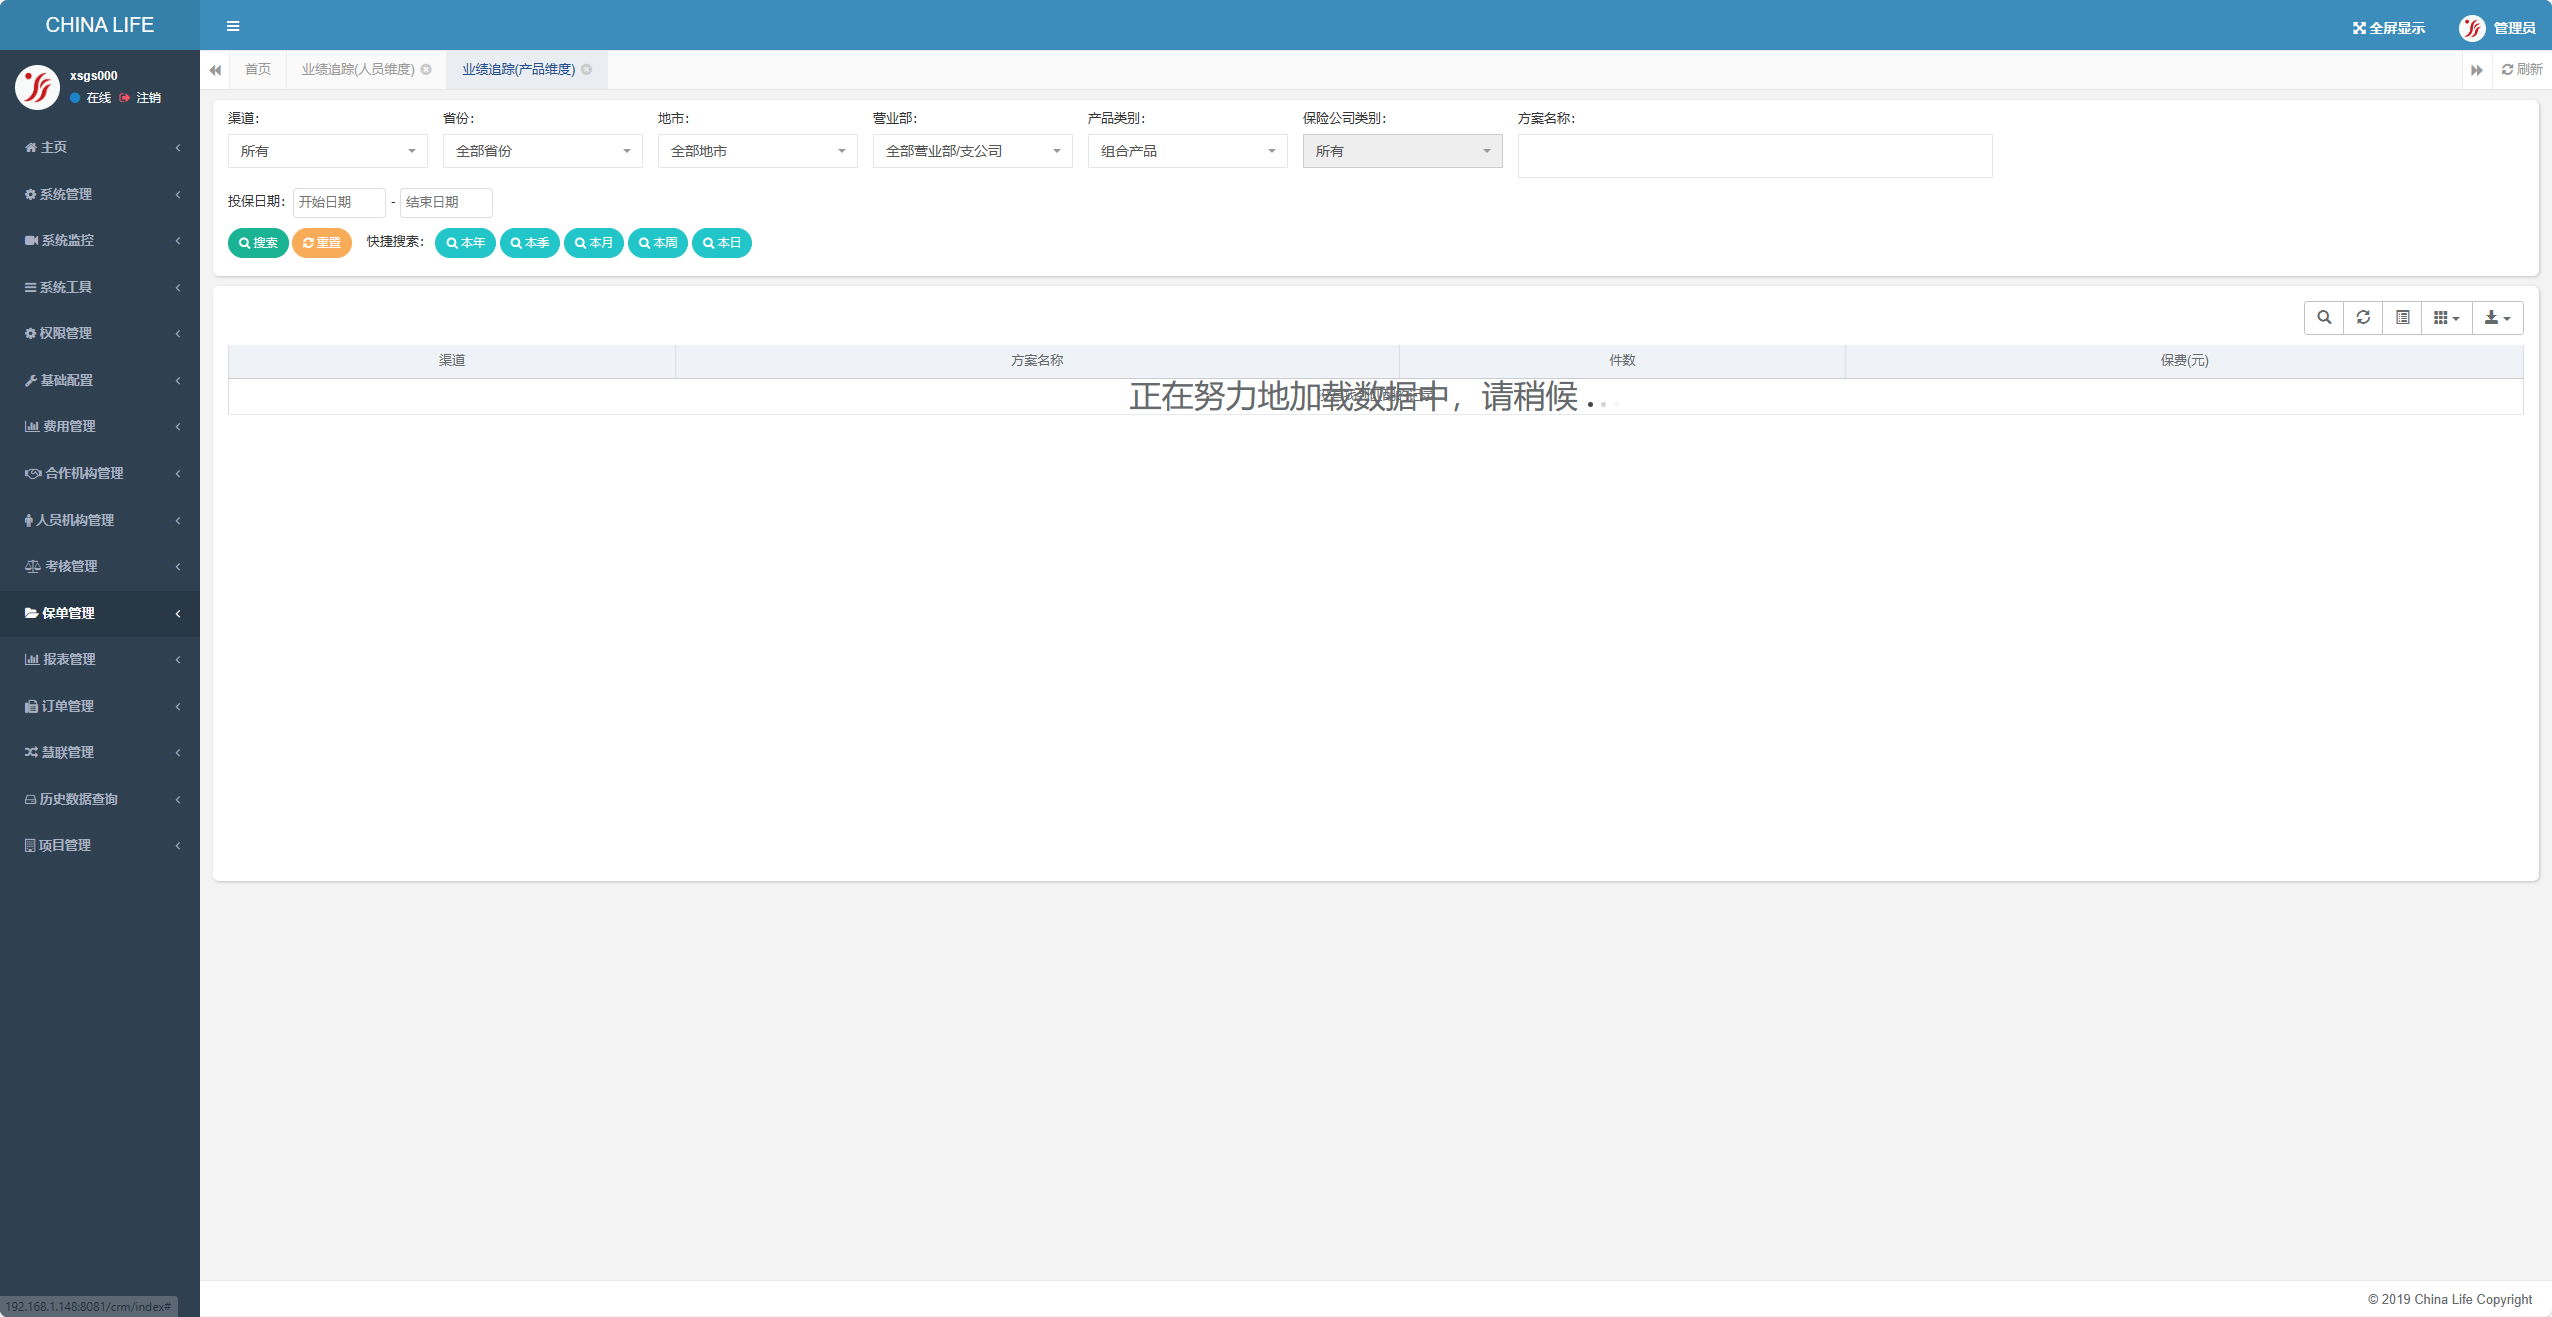
Task: Quick search 本季
Action: (x=530, y=243)
